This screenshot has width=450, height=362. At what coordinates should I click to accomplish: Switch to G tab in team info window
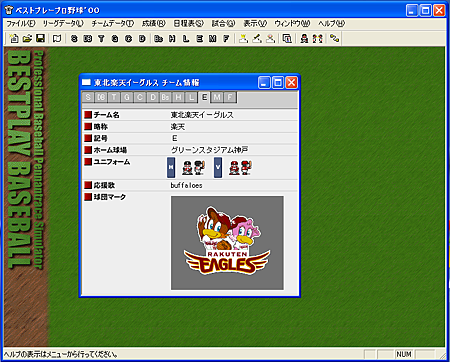pyautogui.click(x=127, y=97)
